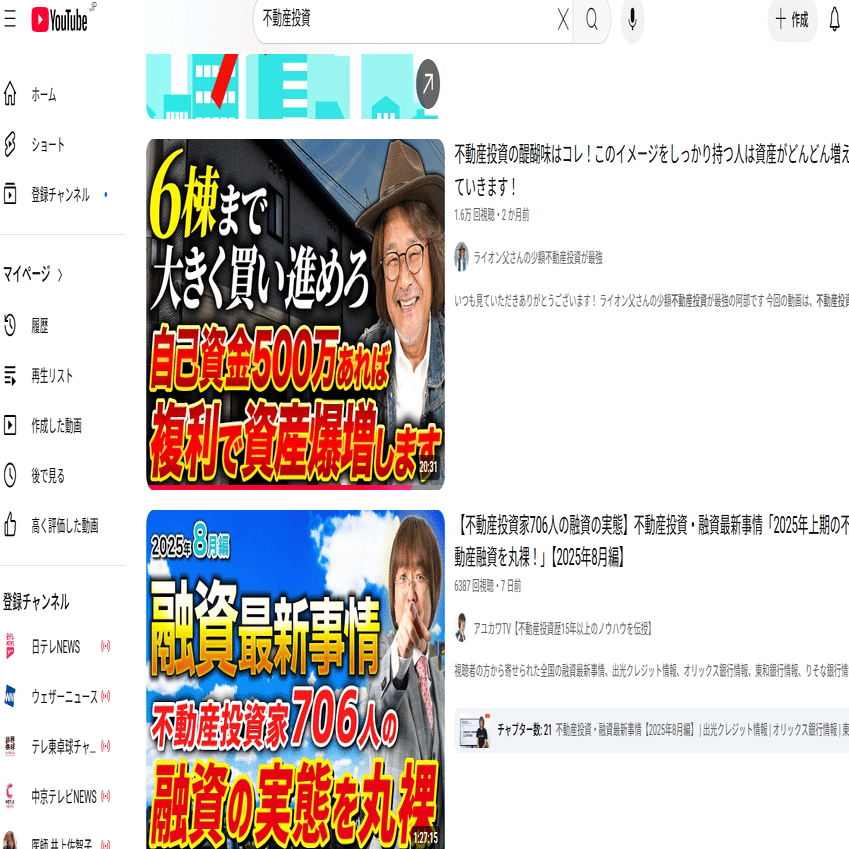Click the 再生リスト list icon
Image resolution: width=849 pixels, height=849 pixels.
coord(10,375)
